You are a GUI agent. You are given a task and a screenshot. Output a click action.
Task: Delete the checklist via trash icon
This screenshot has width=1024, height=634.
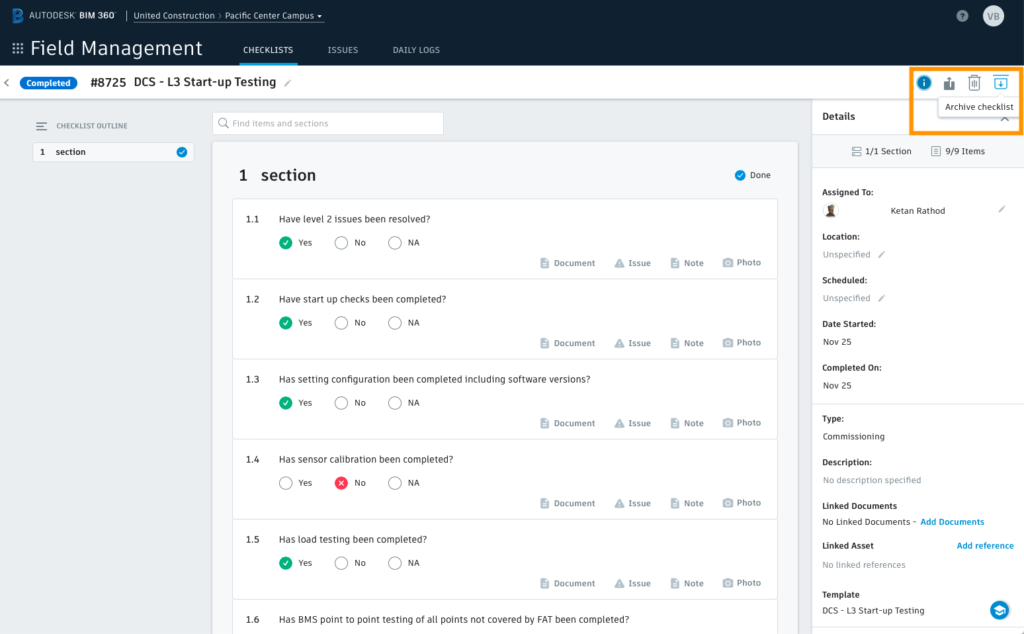974,83
